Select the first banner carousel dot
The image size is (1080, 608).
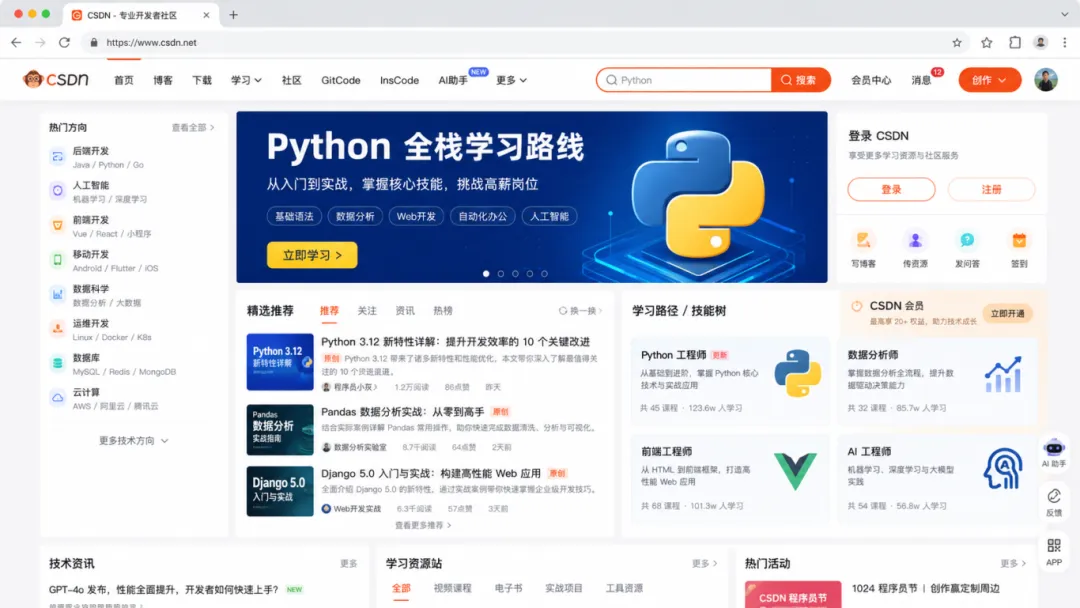coord(486,273)
